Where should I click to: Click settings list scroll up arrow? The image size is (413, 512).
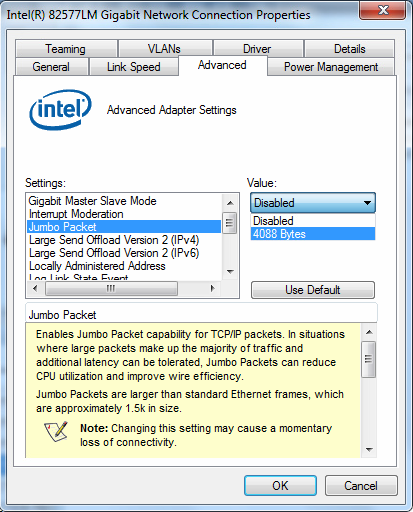point(230,203)
